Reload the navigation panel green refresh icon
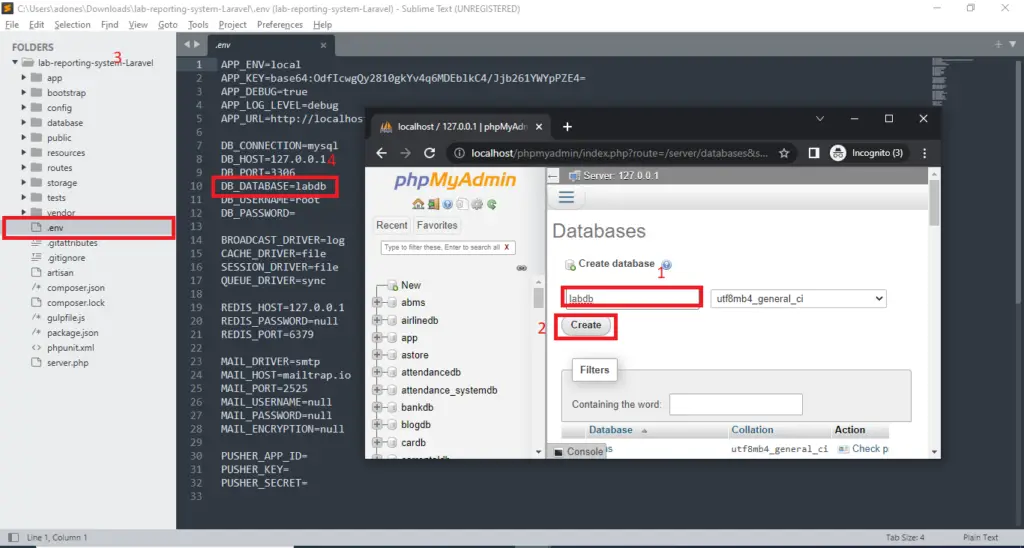Image resolution: width=1024 pixels, height=548 pixels. coord(492,204)
